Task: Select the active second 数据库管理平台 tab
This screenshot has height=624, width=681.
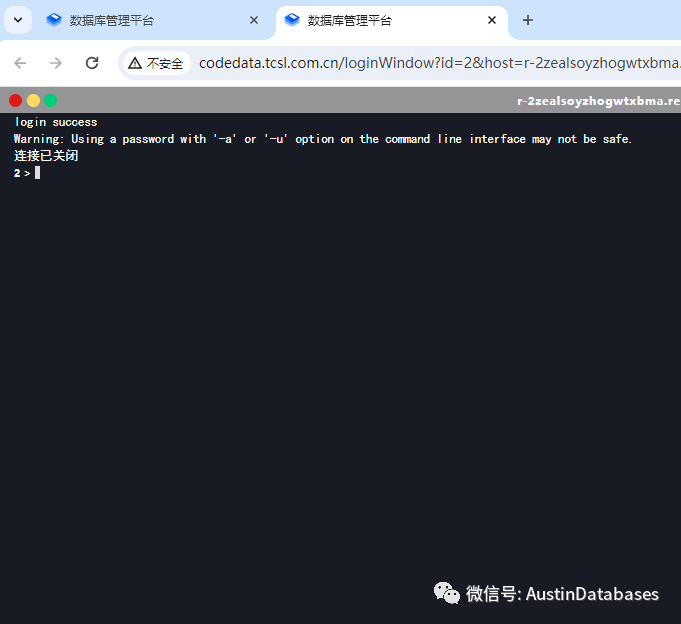Action: point(391,20)
